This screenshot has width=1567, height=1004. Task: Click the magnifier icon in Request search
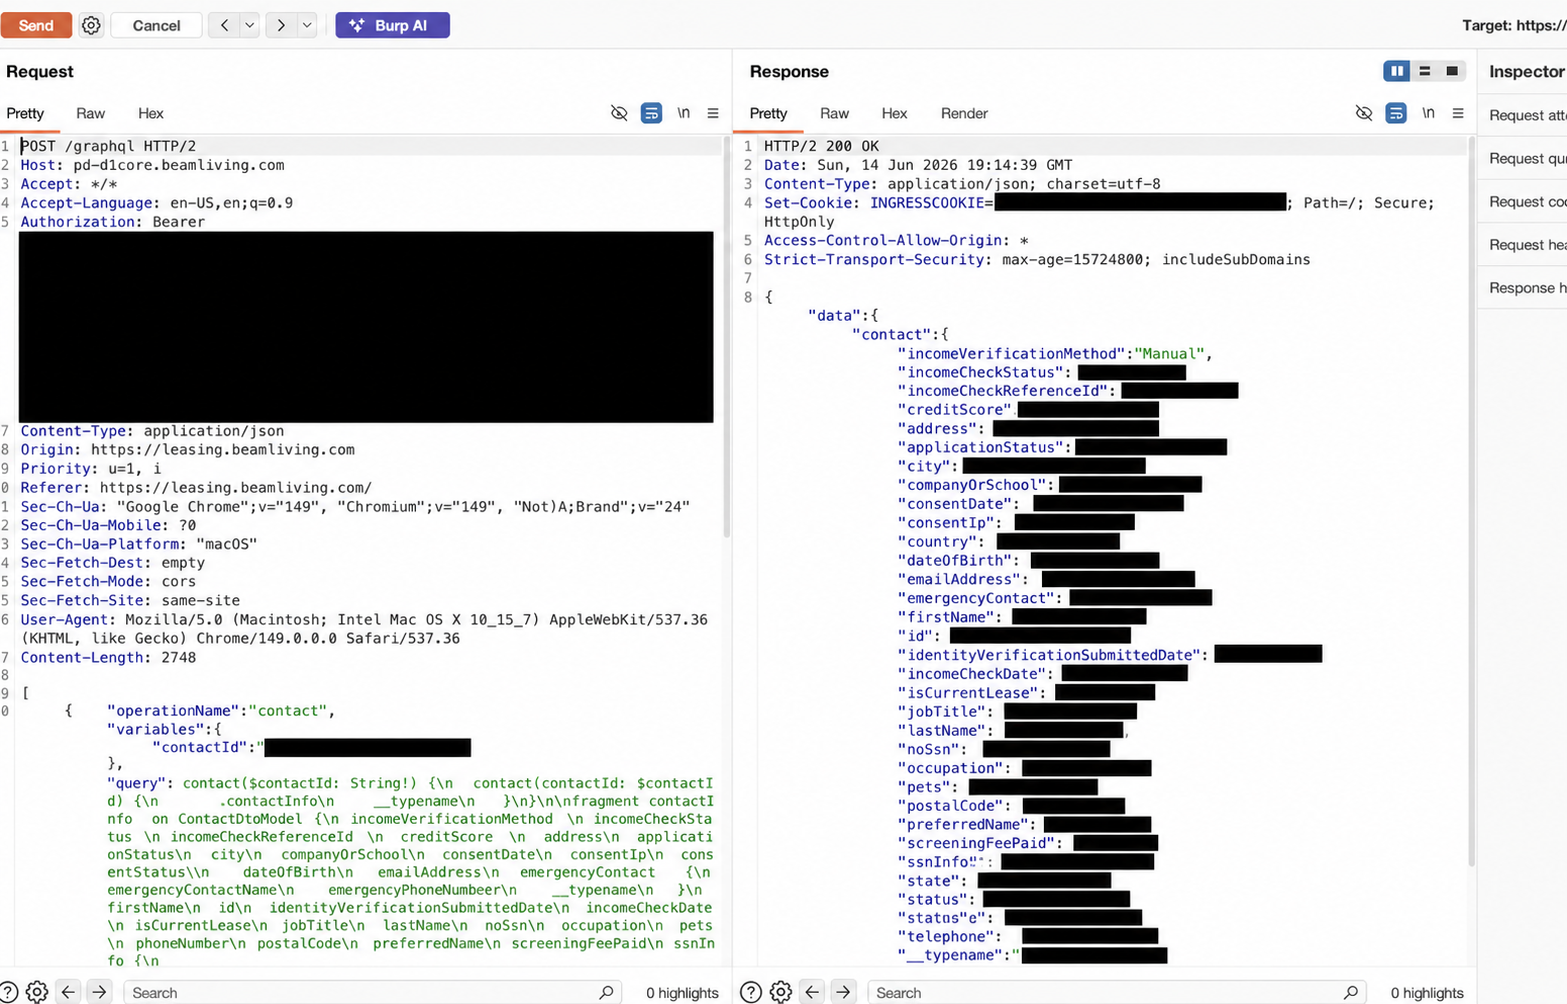tap(606, 992)
